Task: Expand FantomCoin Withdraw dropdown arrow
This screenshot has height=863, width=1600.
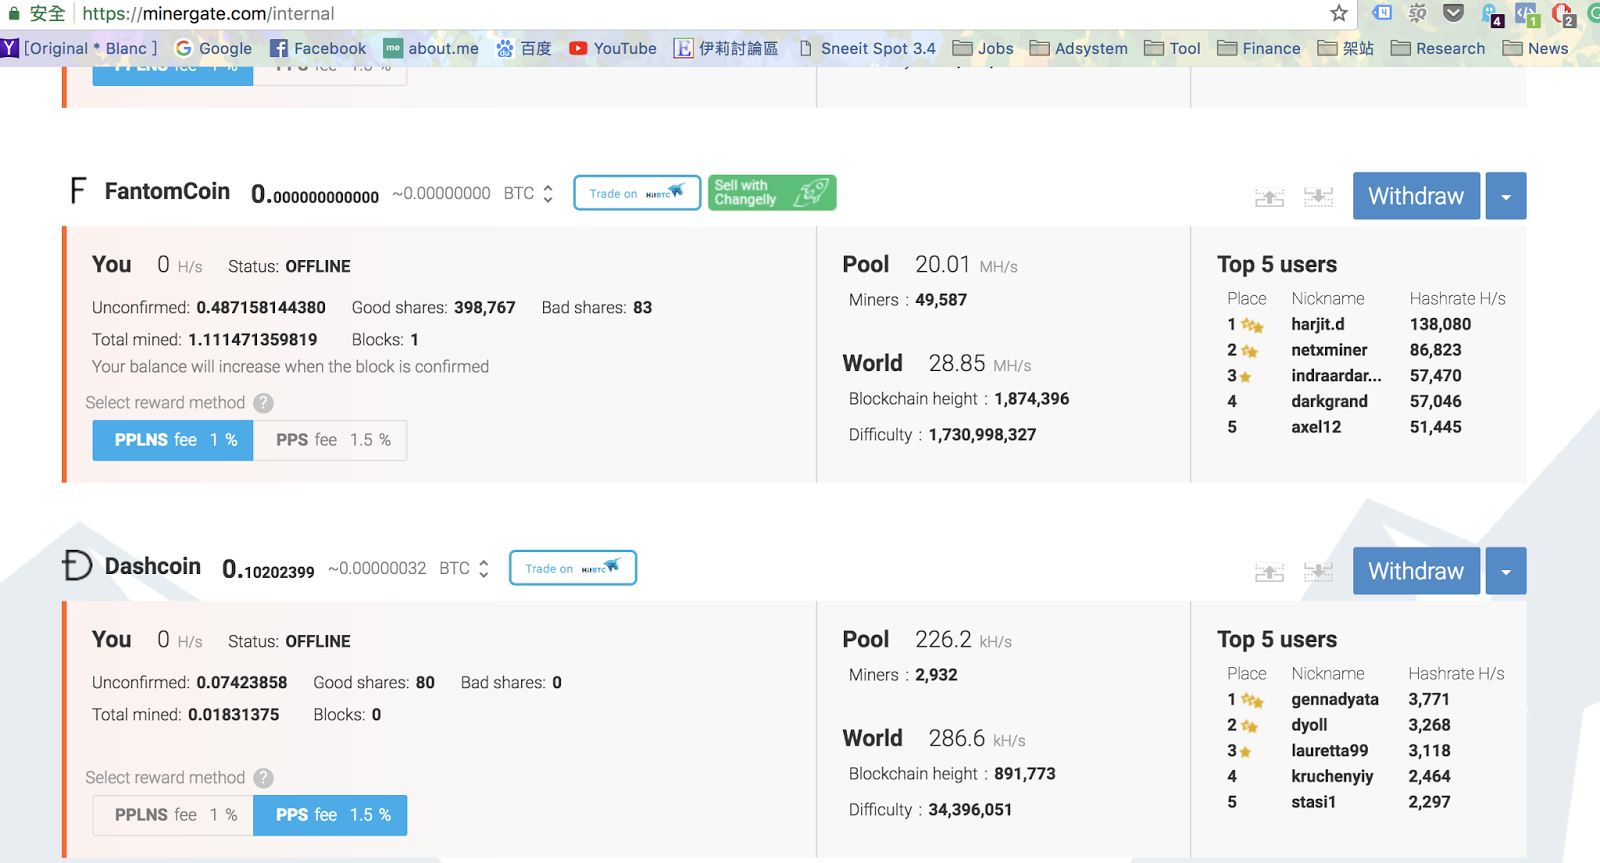Action: click(1506, 196)
